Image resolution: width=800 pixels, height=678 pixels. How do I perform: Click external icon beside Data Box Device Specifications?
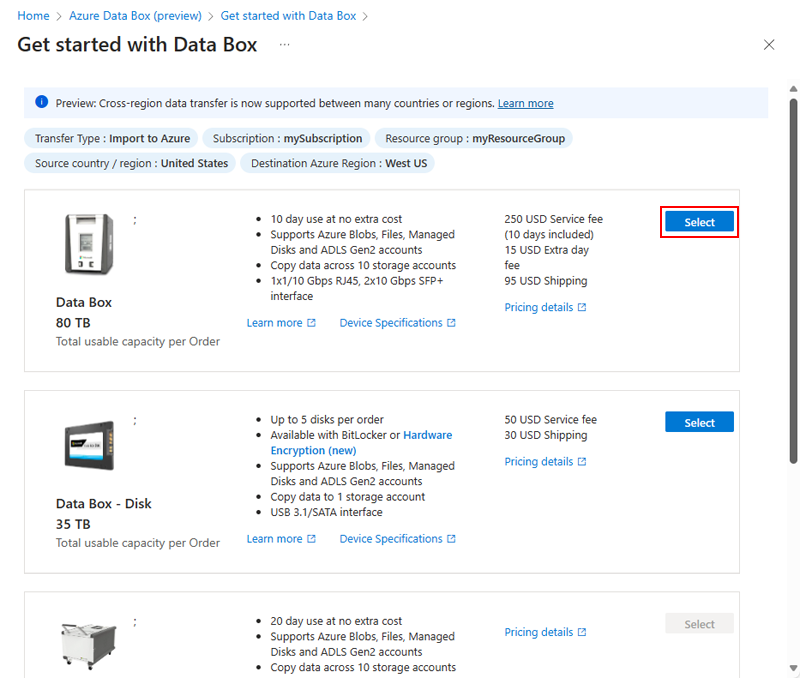(x=452, y=323)
